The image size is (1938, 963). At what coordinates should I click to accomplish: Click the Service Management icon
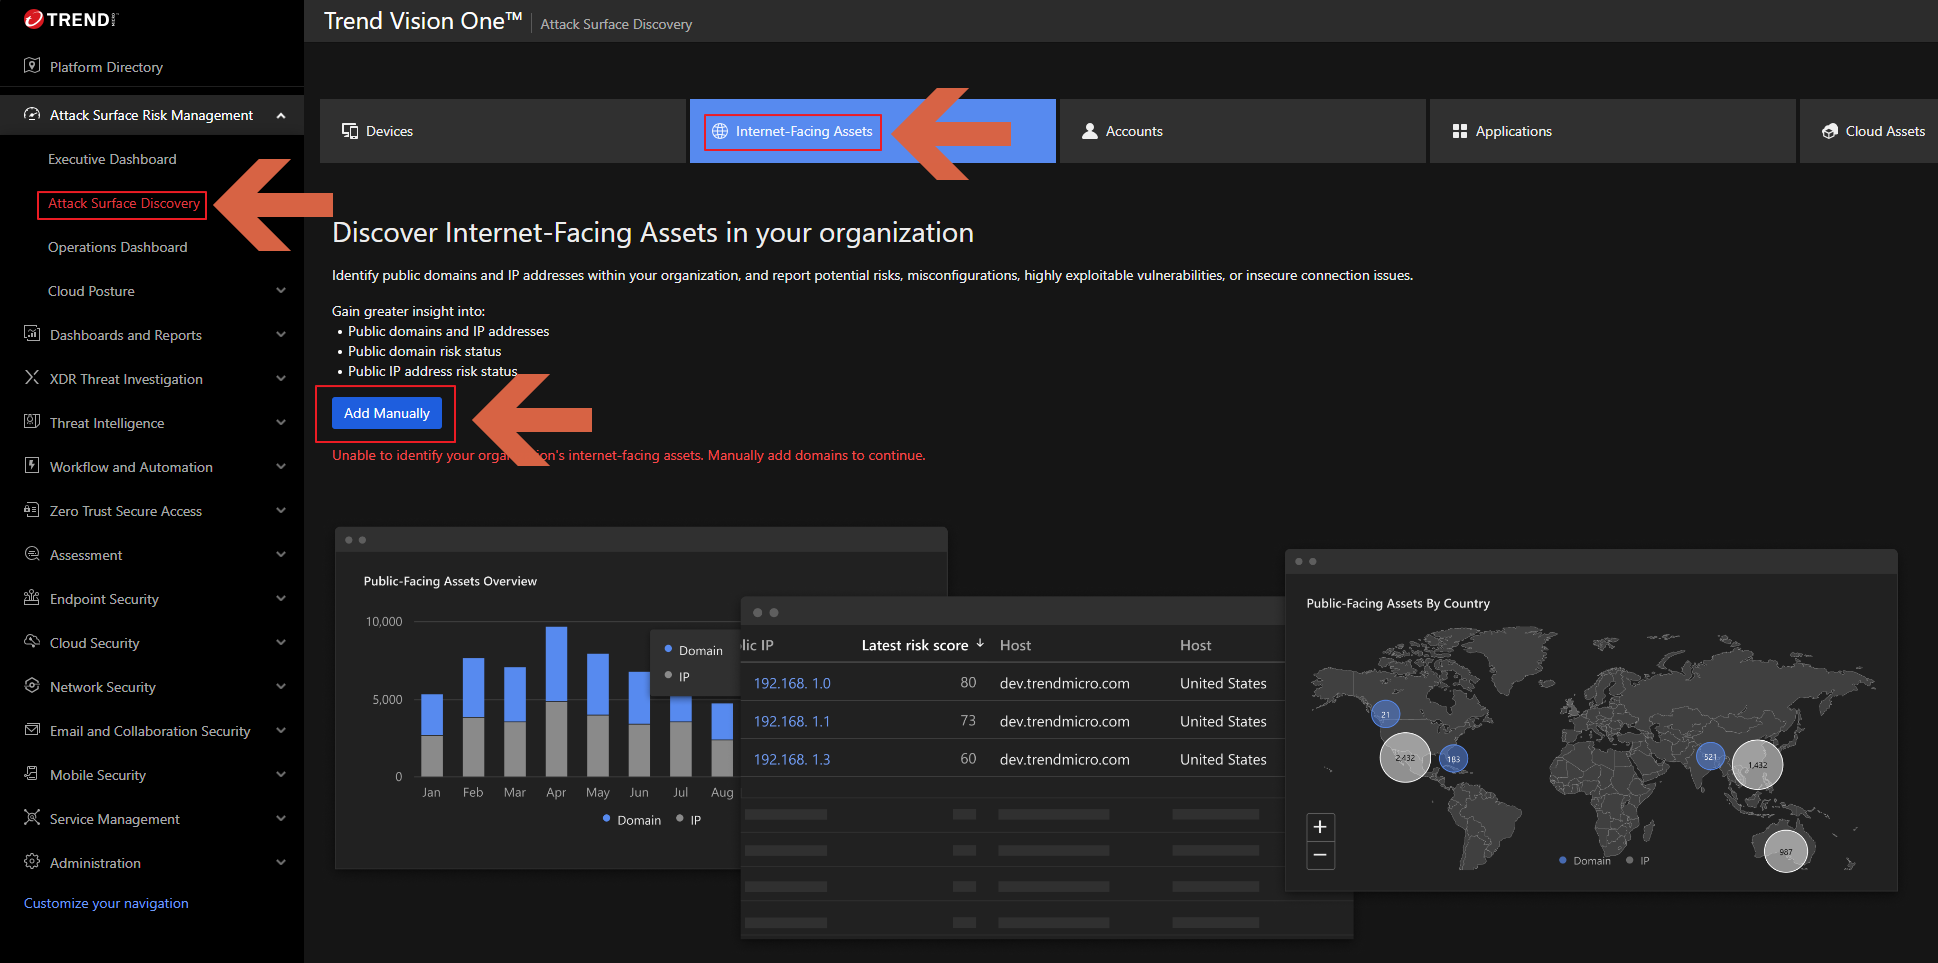[32, 818]
